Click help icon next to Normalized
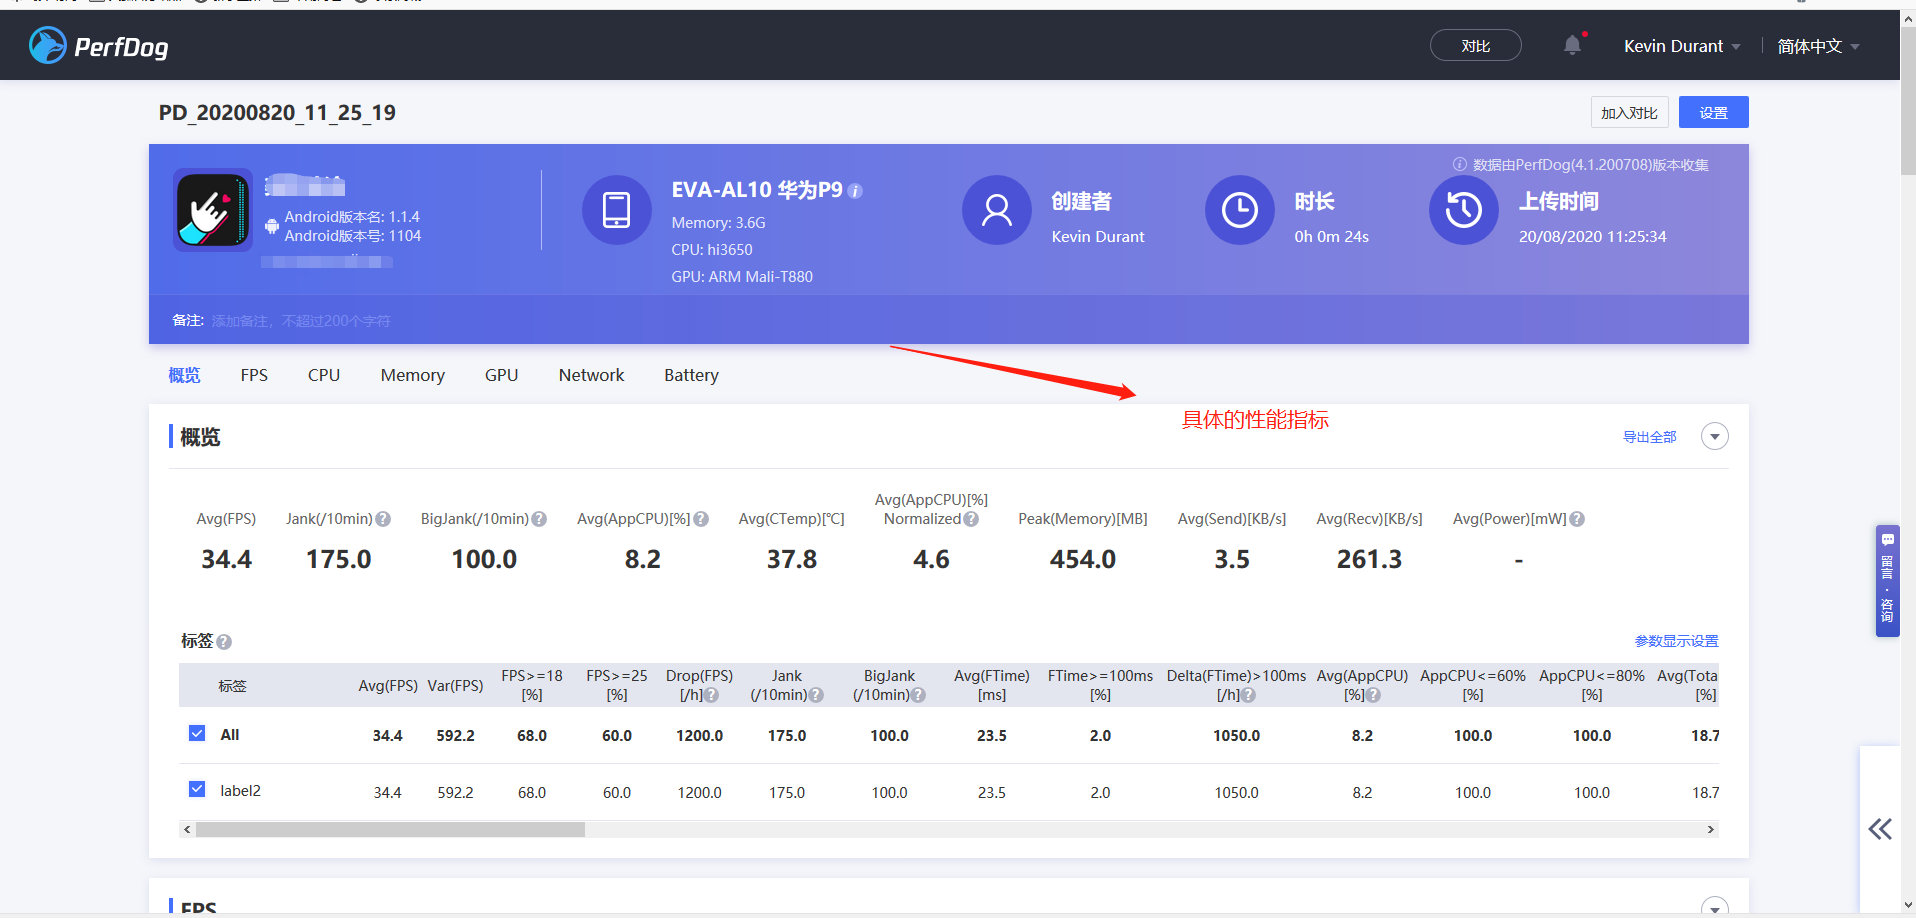Screen dimensions: 1916x918 point(971,519)
